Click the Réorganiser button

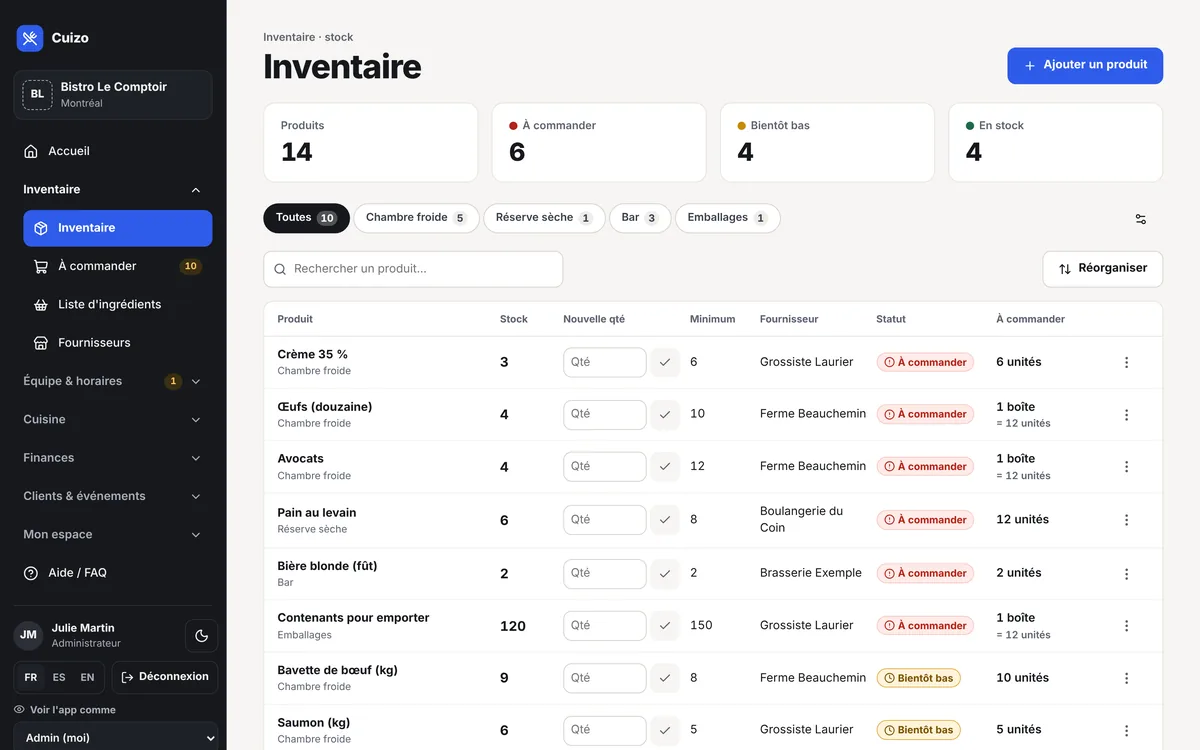1103,269
